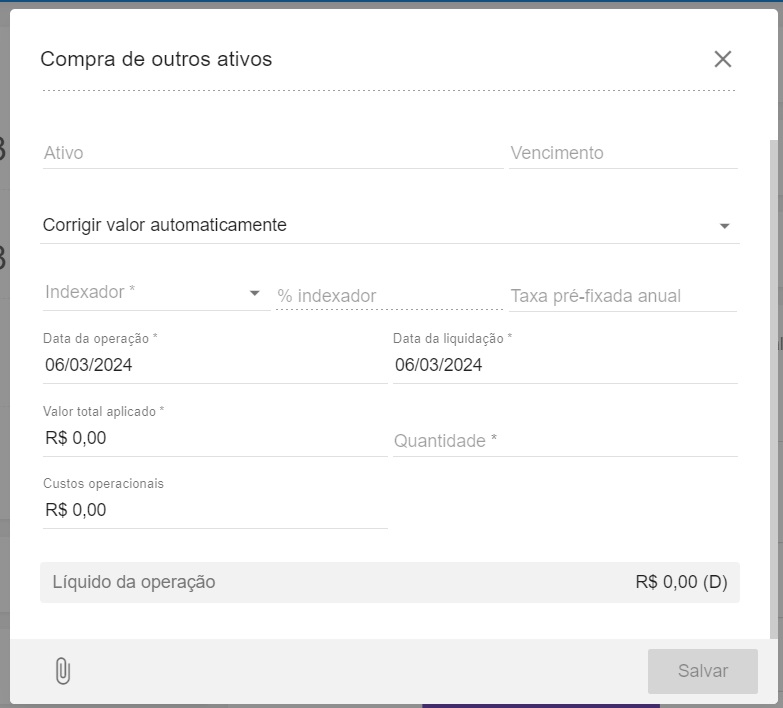The width and height of the screenshot is (783, 708).
Task: Click the R$ 0,00 (D) net total
Action: [x=681, y=582]
